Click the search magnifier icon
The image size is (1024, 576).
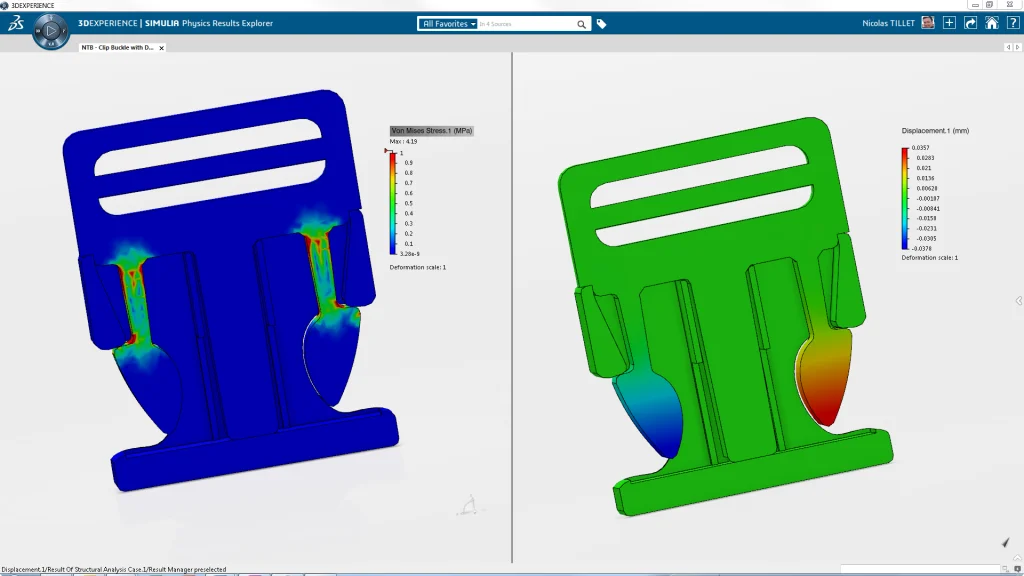(x=582, y=24)
